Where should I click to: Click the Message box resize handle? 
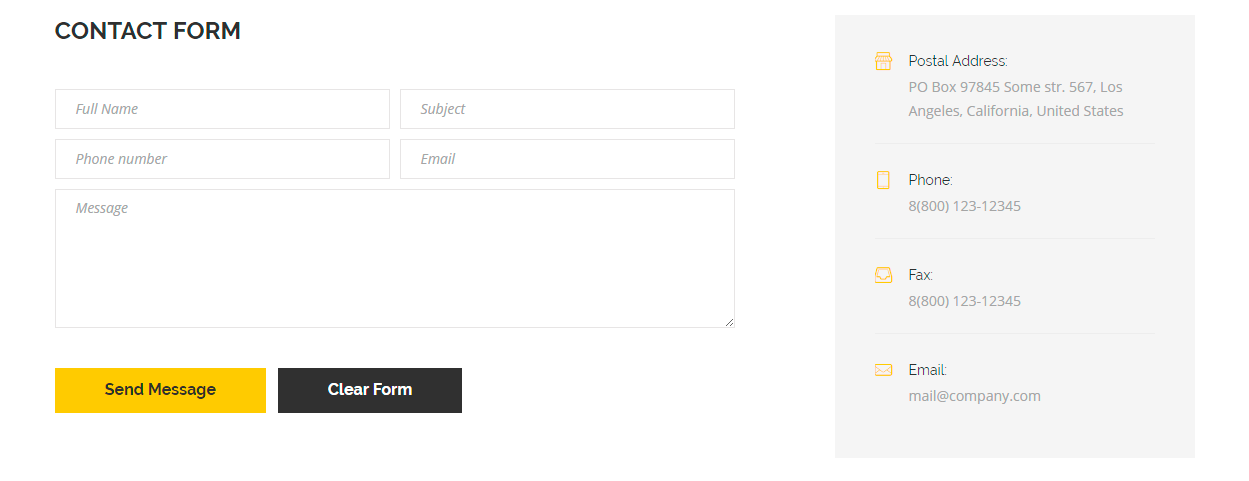[729, 322]
